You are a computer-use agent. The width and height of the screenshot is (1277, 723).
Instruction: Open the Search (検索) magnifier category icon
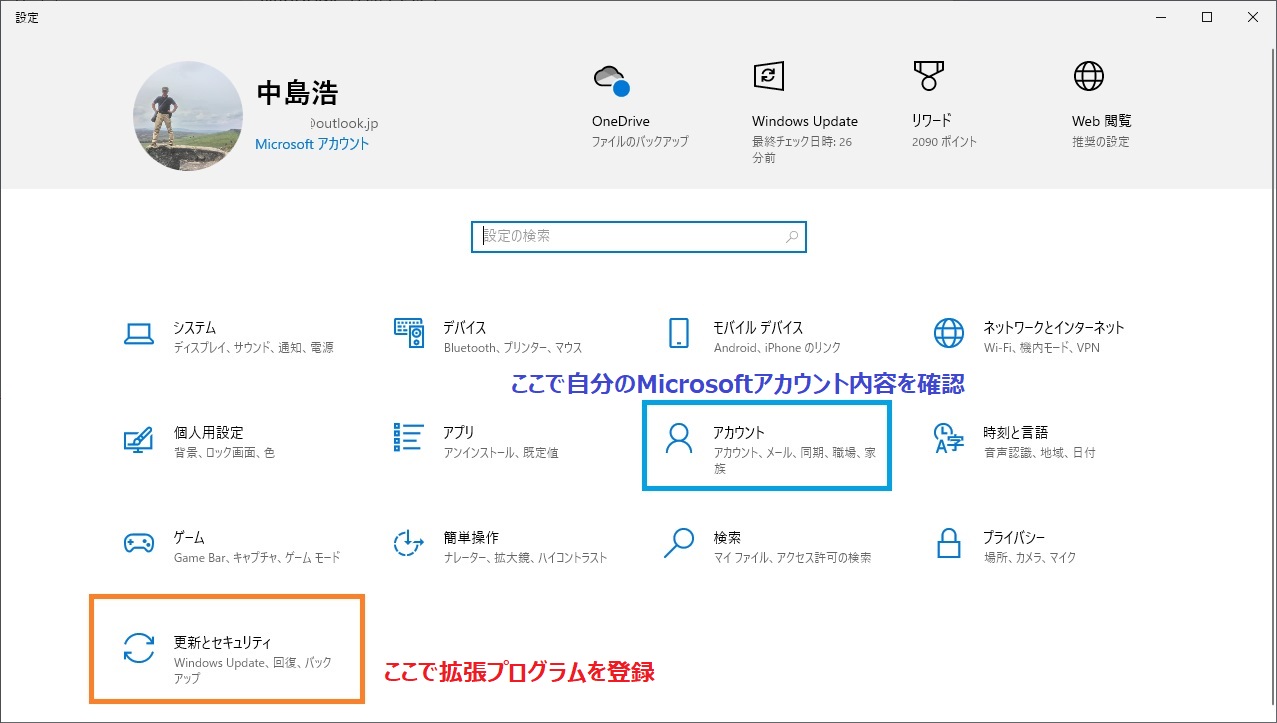679,544
